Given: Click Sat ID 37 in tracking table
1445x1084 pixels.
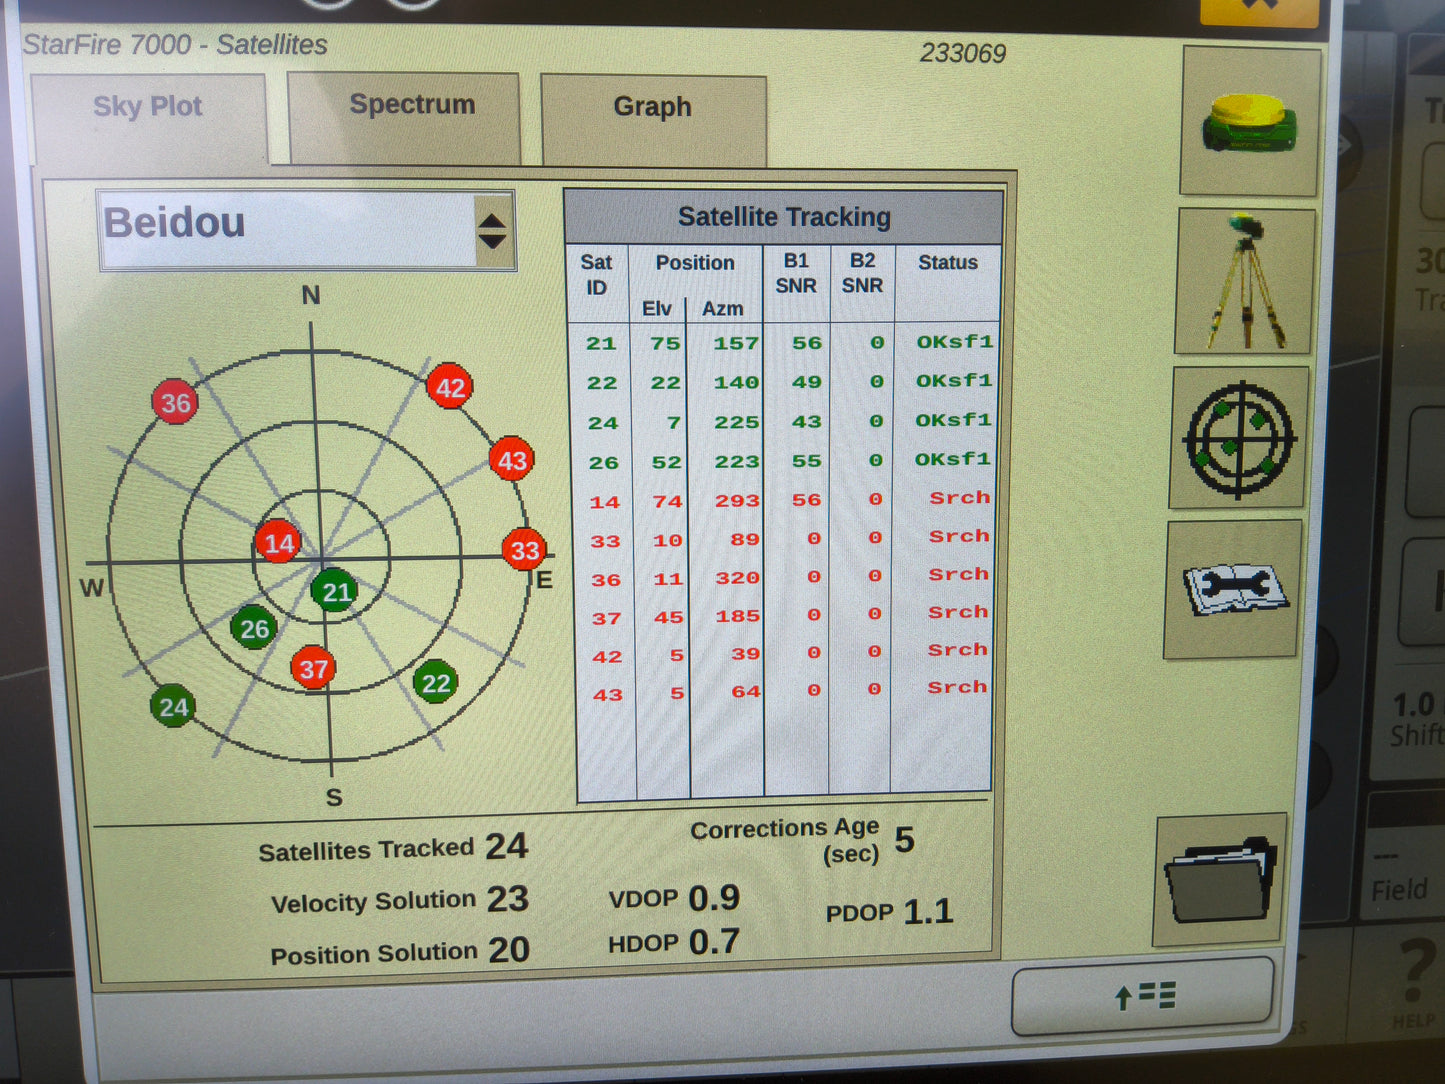Looking at the screenshot, I should tap(607, 618).
